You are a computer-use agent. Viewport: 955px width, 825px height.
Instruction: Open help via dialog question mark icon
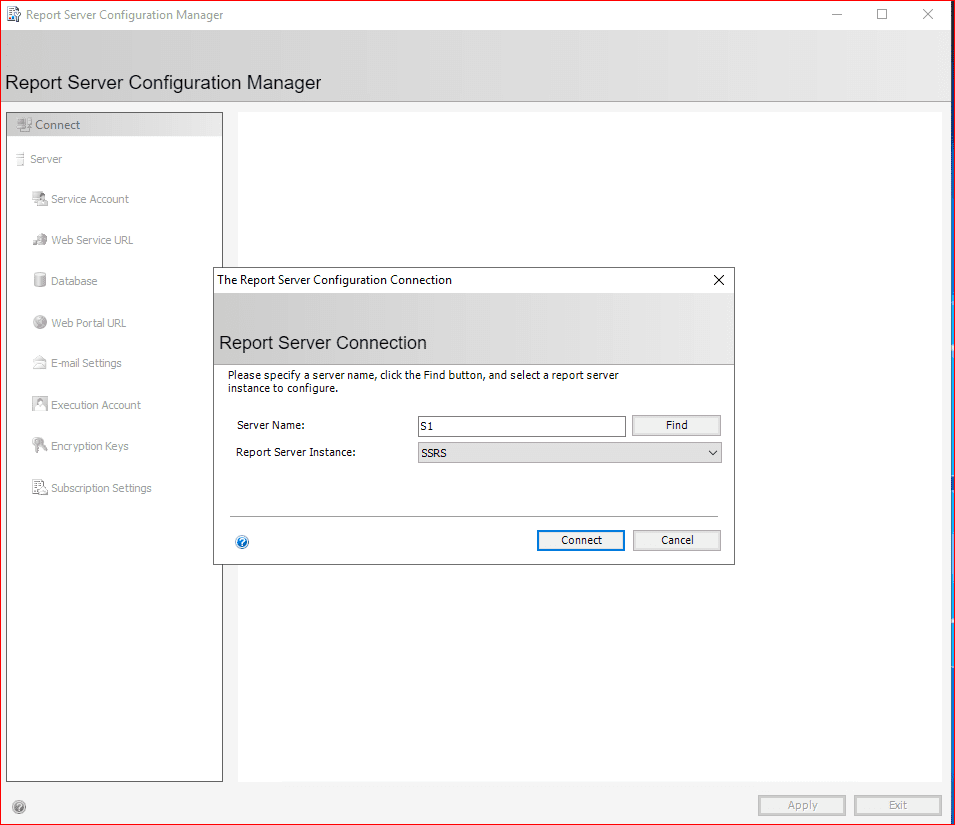tap(242, 542)
